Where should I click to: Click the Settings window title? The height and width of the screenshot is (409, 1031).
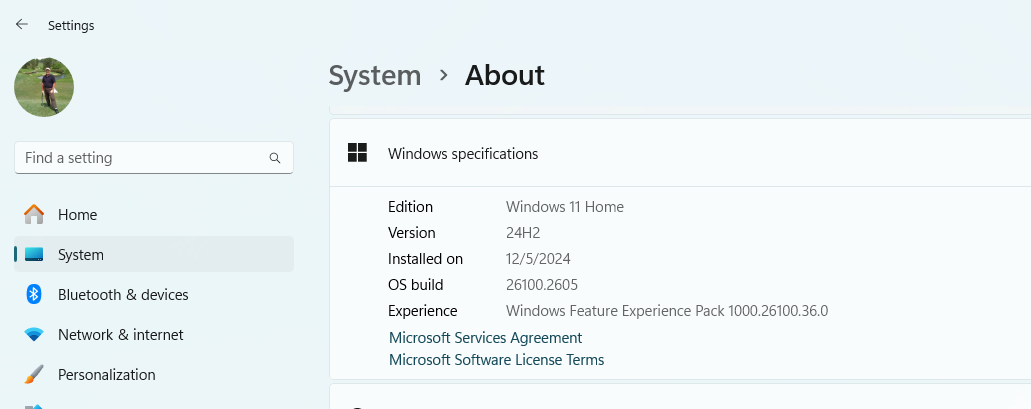click(71, 26)
